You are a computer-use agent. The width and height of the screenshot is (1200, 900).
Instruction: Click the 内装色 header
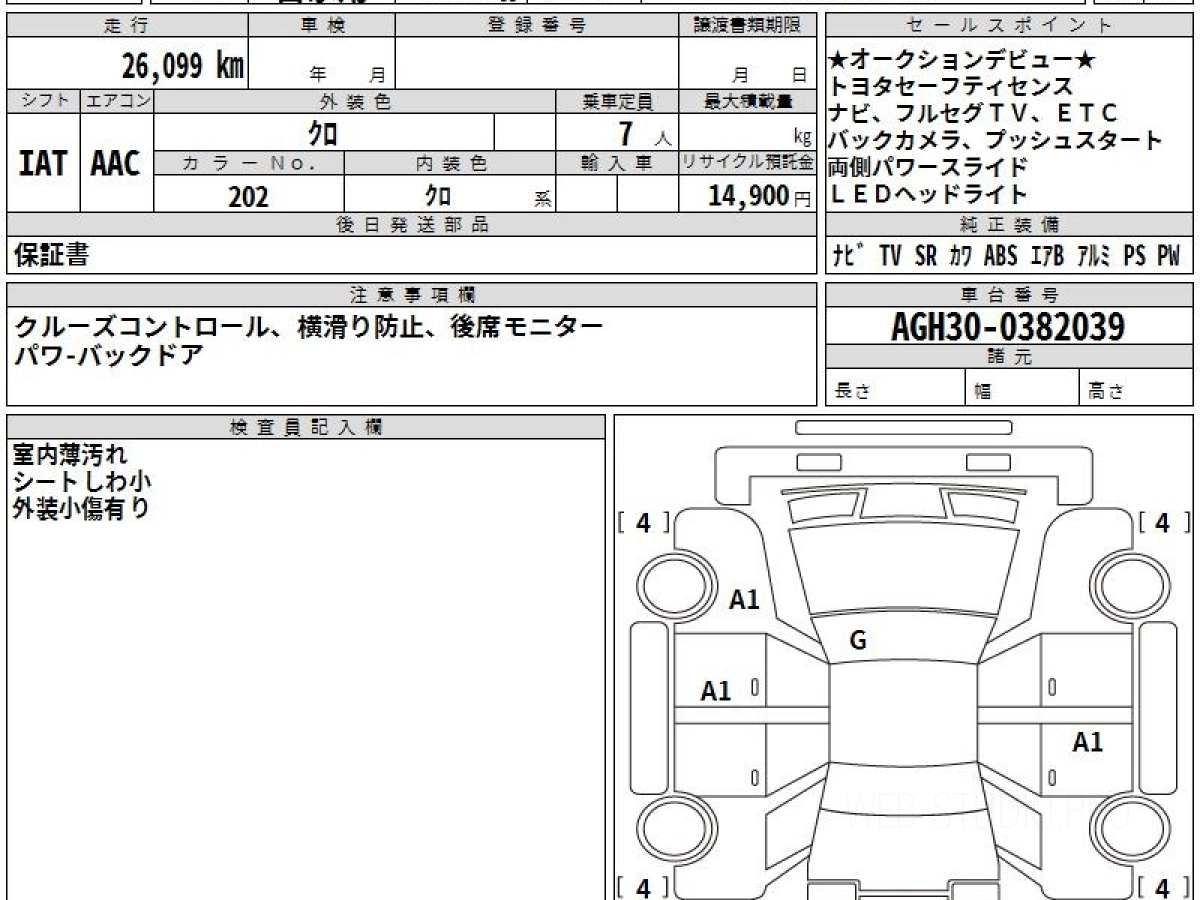[x=450, y=163]
